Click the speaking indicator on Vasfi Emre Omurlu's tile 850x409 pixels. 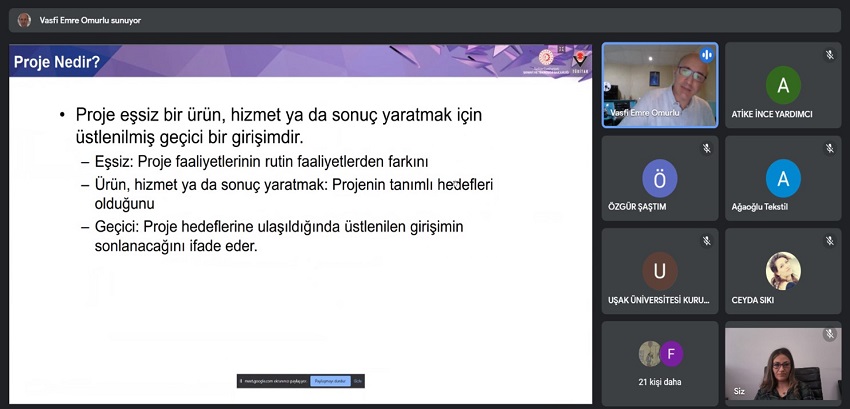[x=706, y=55]
